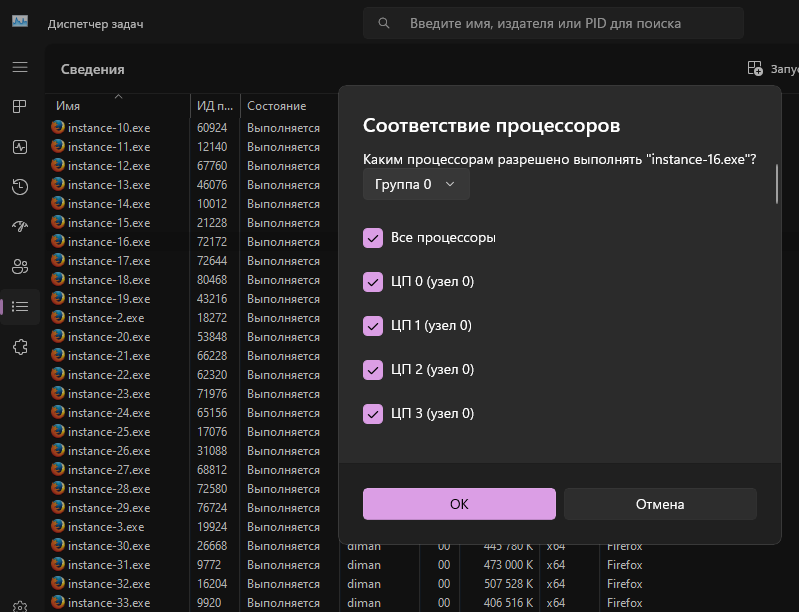Select the instance-15.exe process name
This screenshot has width=799, height=612.
109,223
